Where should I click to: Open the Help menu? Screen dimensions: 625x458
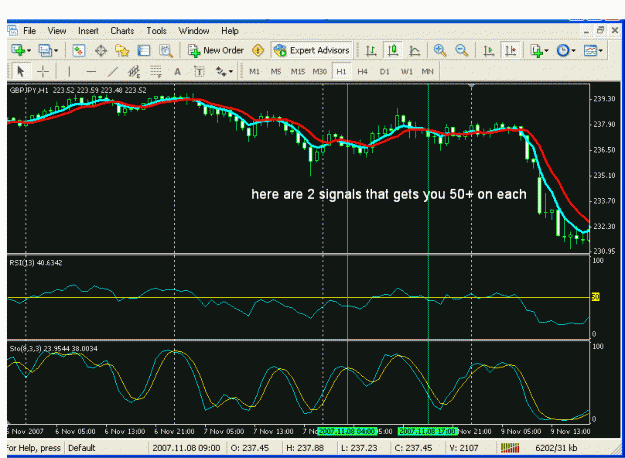point(230,31)
